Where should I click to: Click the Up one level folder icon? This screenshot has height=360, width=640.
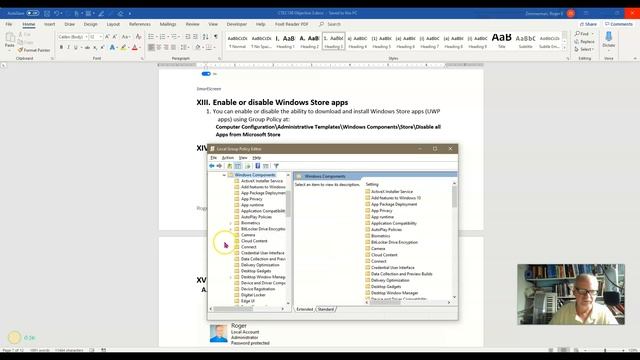point(229,166)
